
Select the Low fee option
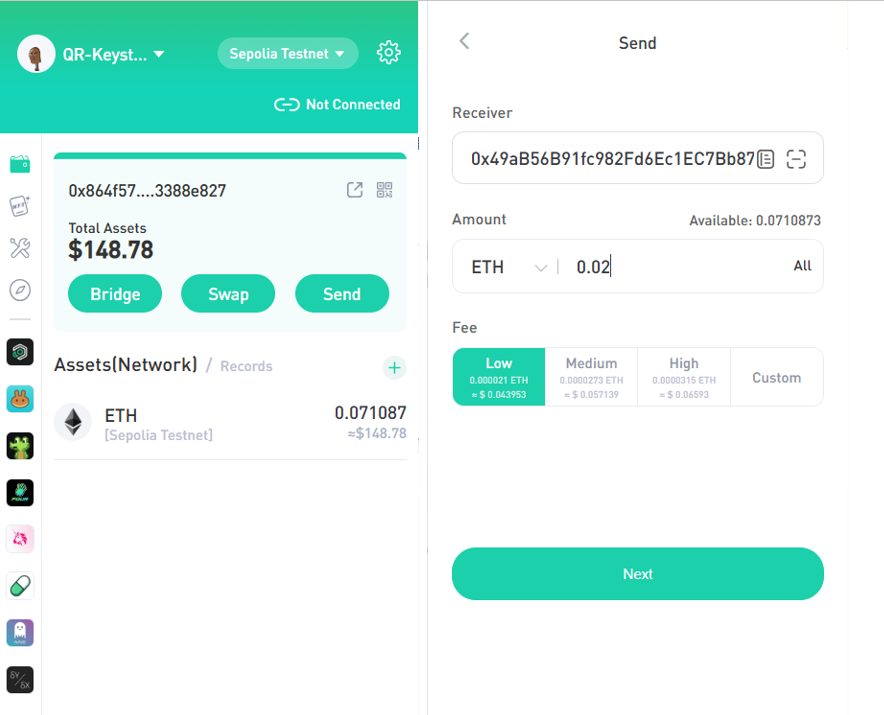499,377
